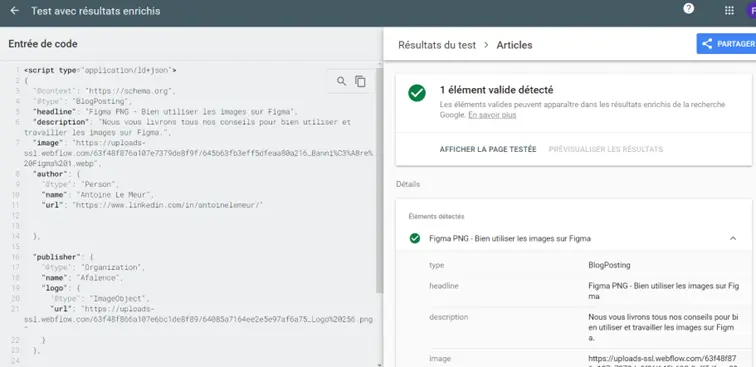
Task: Go to 'Résultats du test' breadcrumb
Action: [x=437, y=45]
